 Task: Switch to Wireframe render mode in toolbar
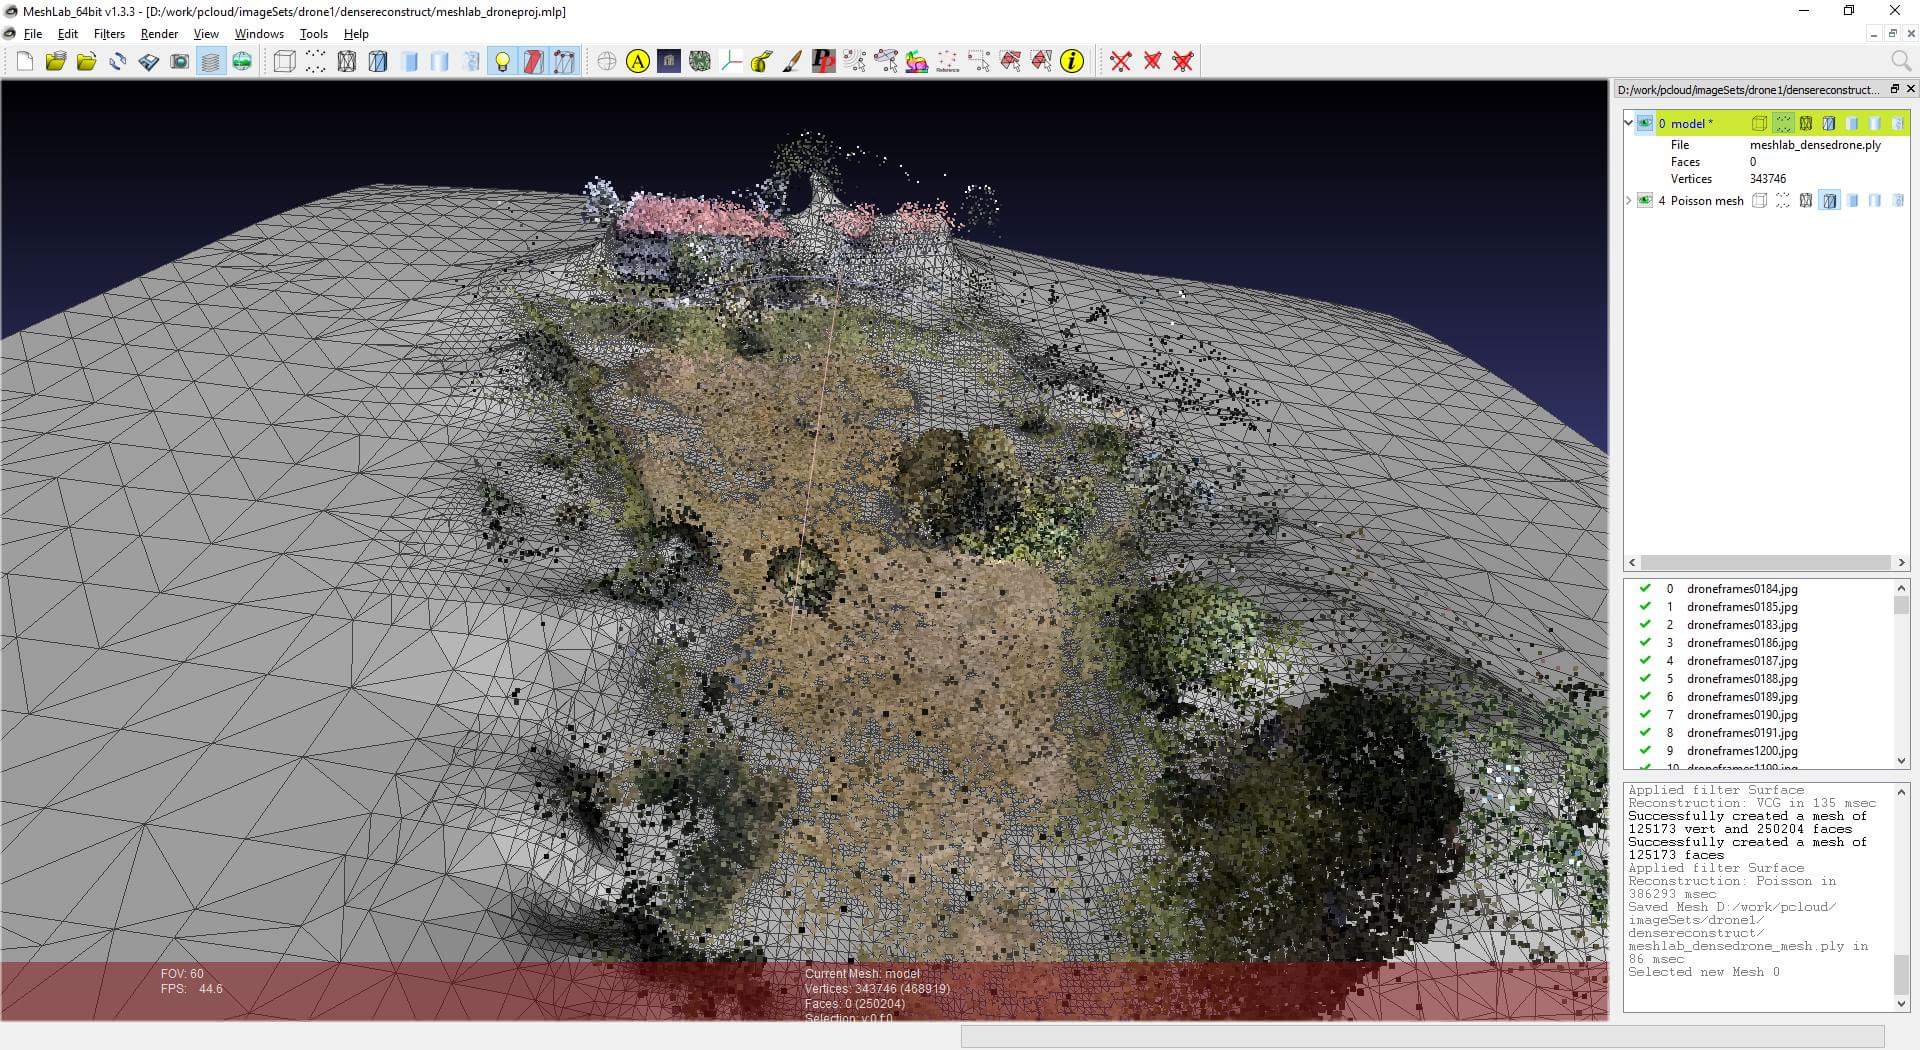click(x=347, y=62)
